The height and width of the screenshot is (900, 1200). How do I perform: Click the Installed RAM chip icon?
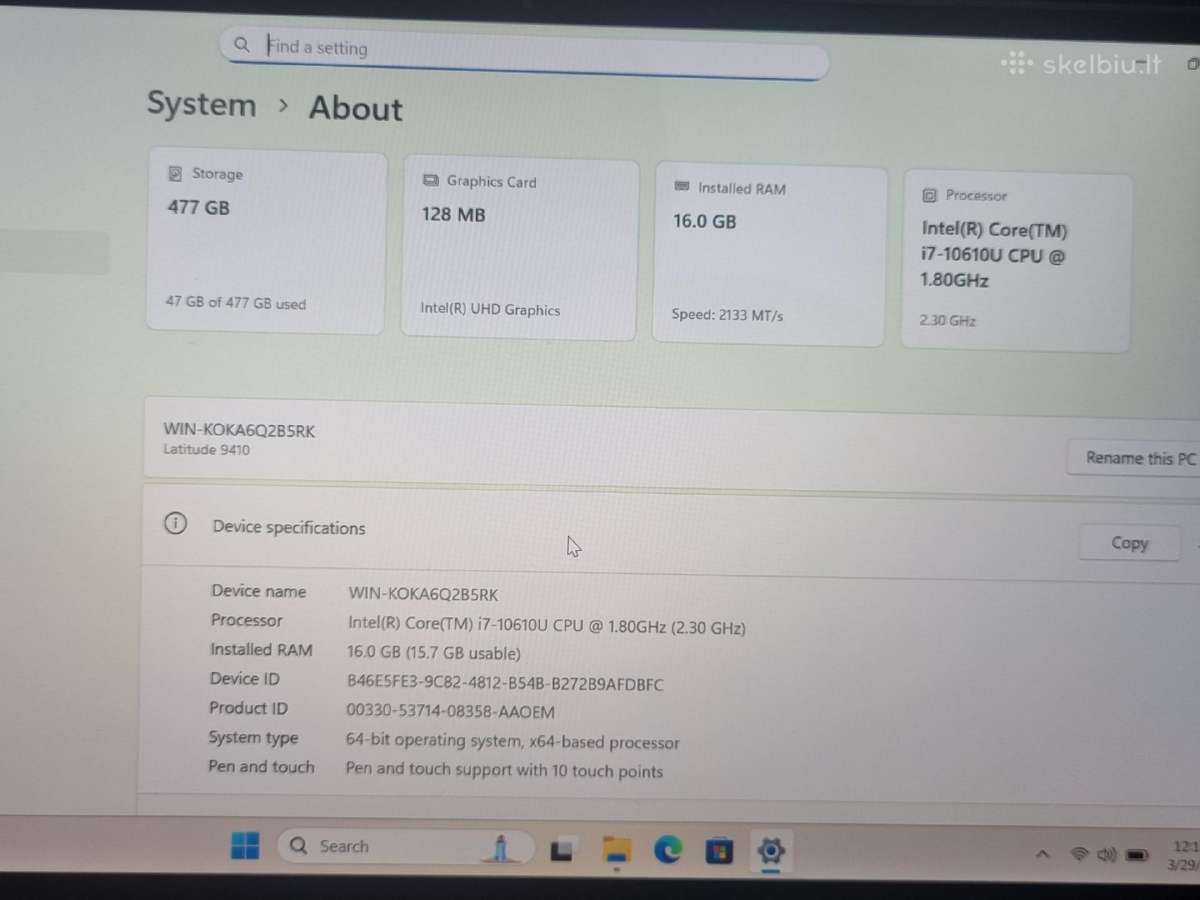coord(682,187)
